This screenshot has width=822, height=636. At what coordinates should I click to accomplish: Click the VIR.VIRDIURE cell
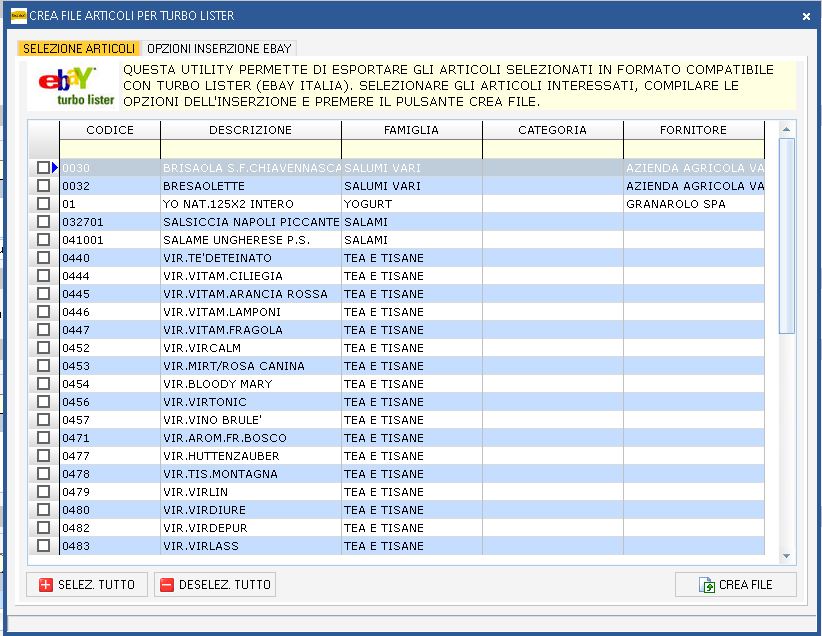pyautogui.click(x=251, y=510)
